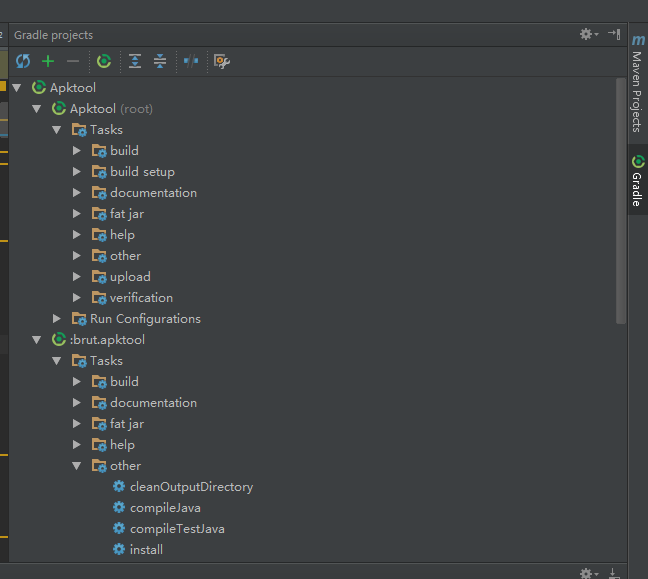Attach a Gradle project with plus icon
The image size is (648, 579).
[x=48, y=61]
